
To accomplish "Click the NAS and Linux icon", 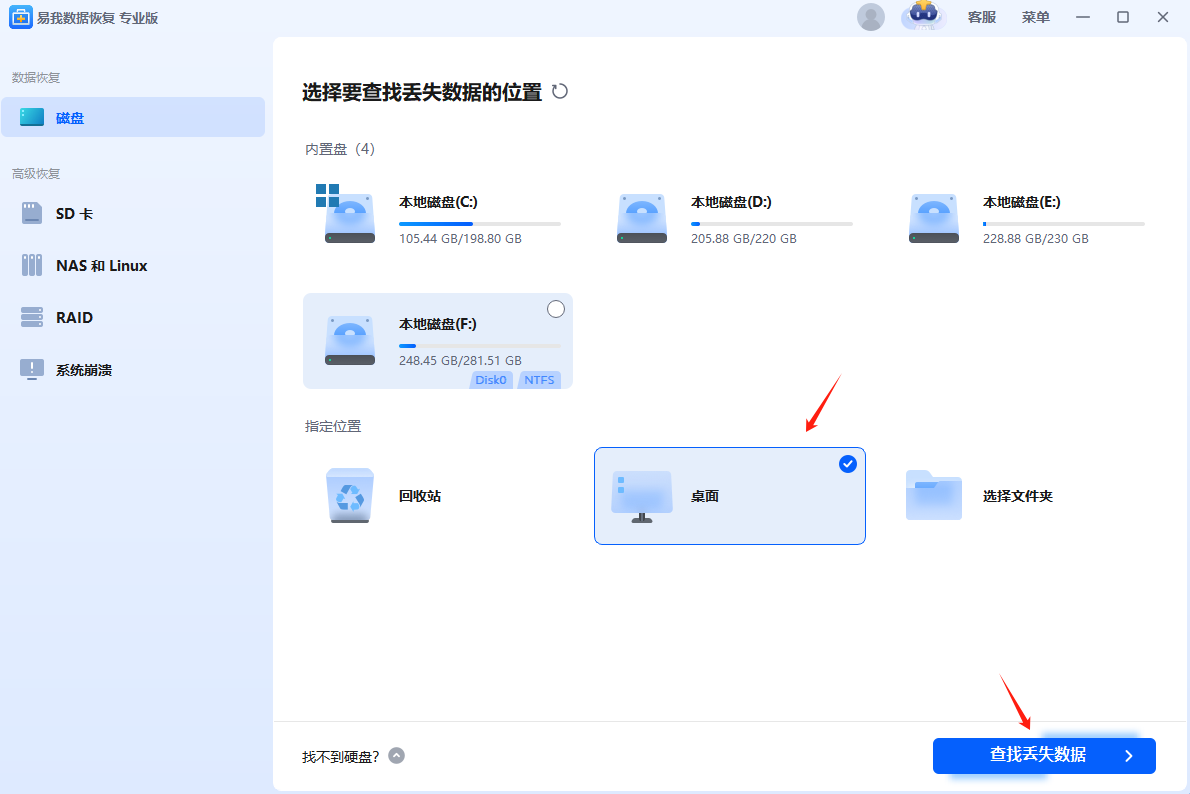I will pyautogui.click(x=32, y=265).
